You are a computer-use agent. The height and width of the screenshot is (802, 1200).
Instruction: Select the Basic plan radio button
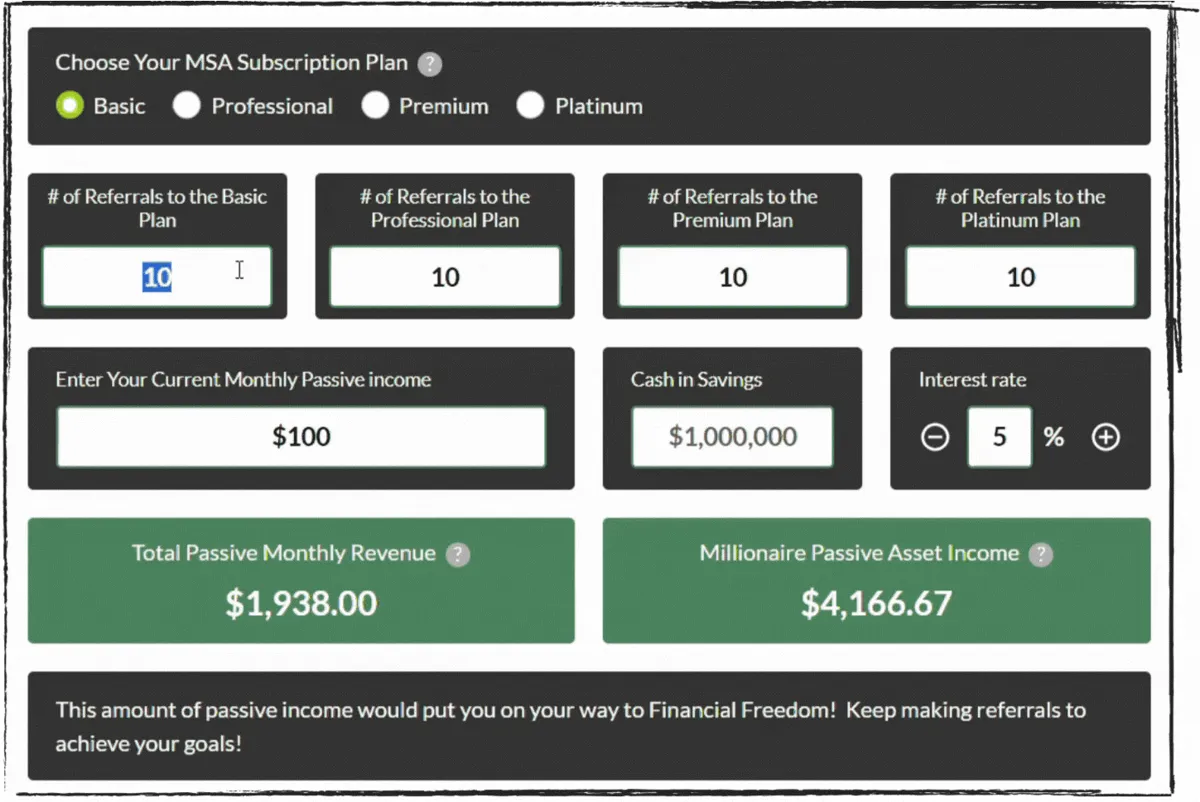(70, 106)
